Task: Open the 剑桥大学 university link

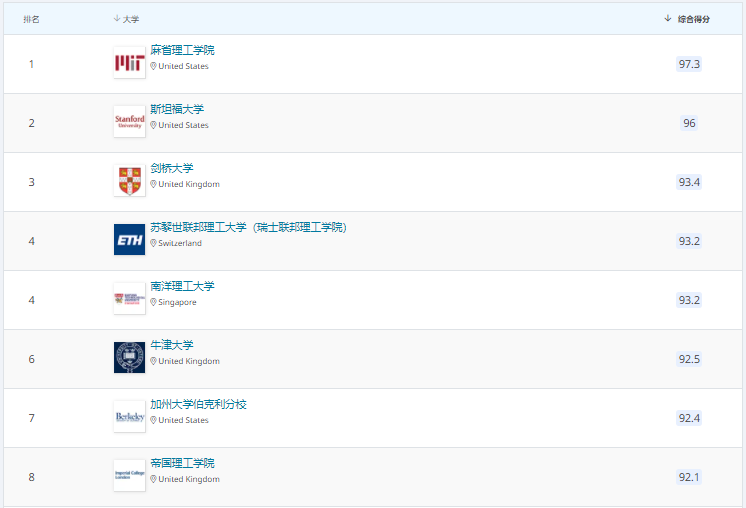Action: click(x=172, y=168)
